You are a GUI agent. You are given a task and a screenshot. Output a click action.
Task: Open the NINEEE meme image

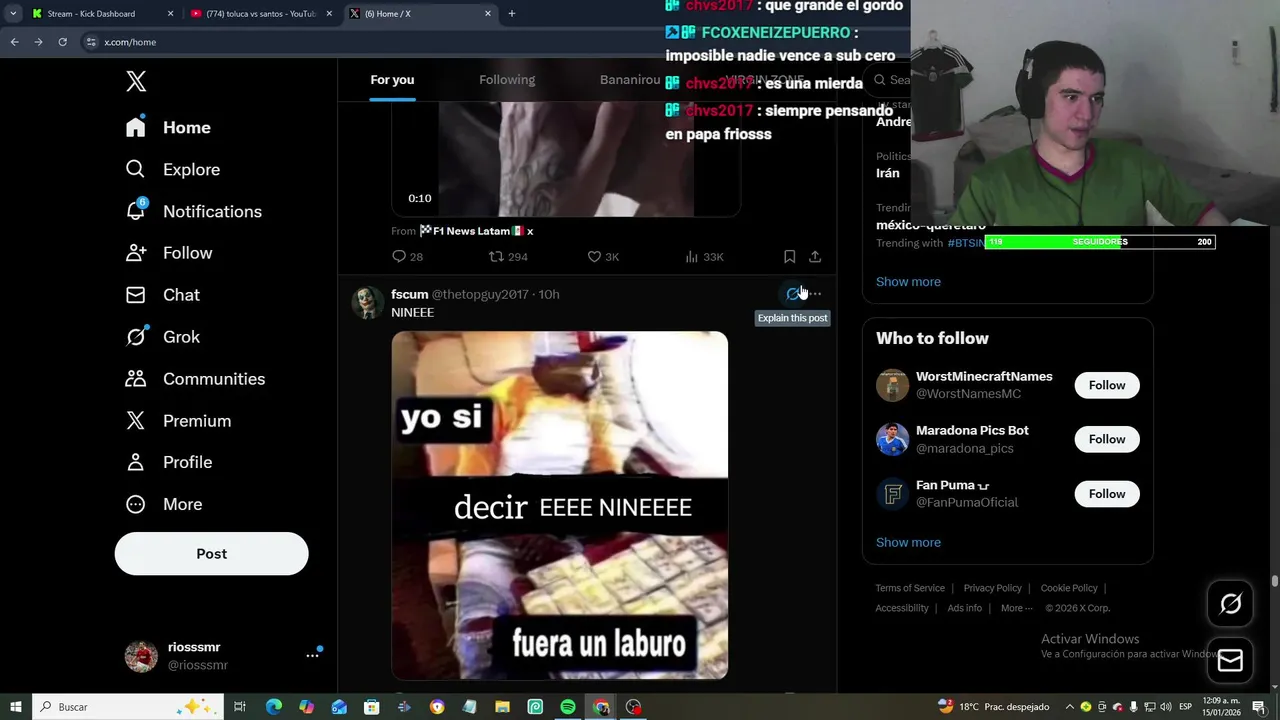coord(560,505)
